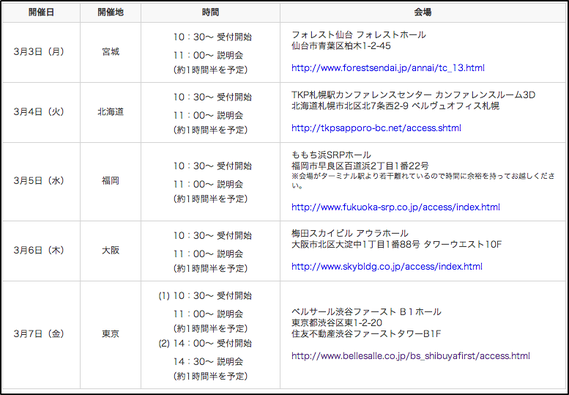Image resolution: width=569 pixels, height=395 pixels.
Task: Click the 東京 location cell
Action: (x=111, y=334)
